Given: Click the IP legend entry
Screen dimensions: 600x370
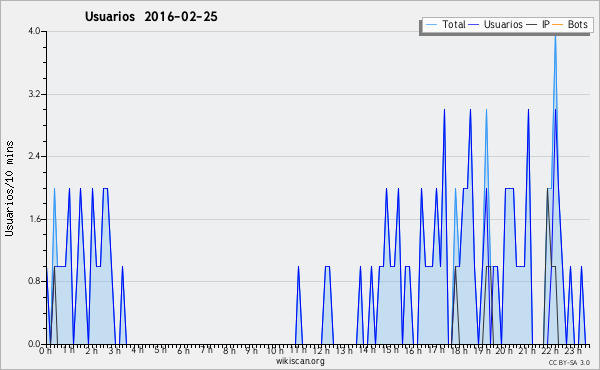Looking at the screenshot, I should pos(538,24).
